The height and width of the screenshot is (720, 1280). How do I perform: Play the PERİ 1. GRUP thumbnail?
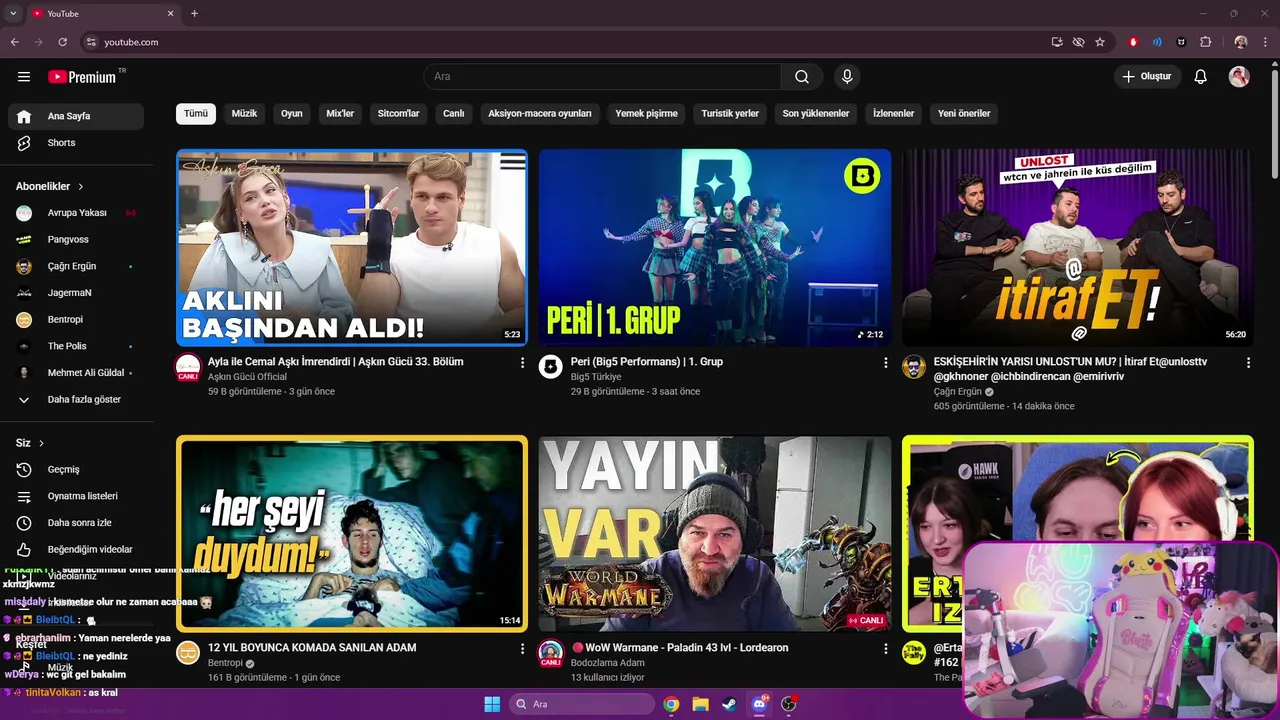(715, 248)
